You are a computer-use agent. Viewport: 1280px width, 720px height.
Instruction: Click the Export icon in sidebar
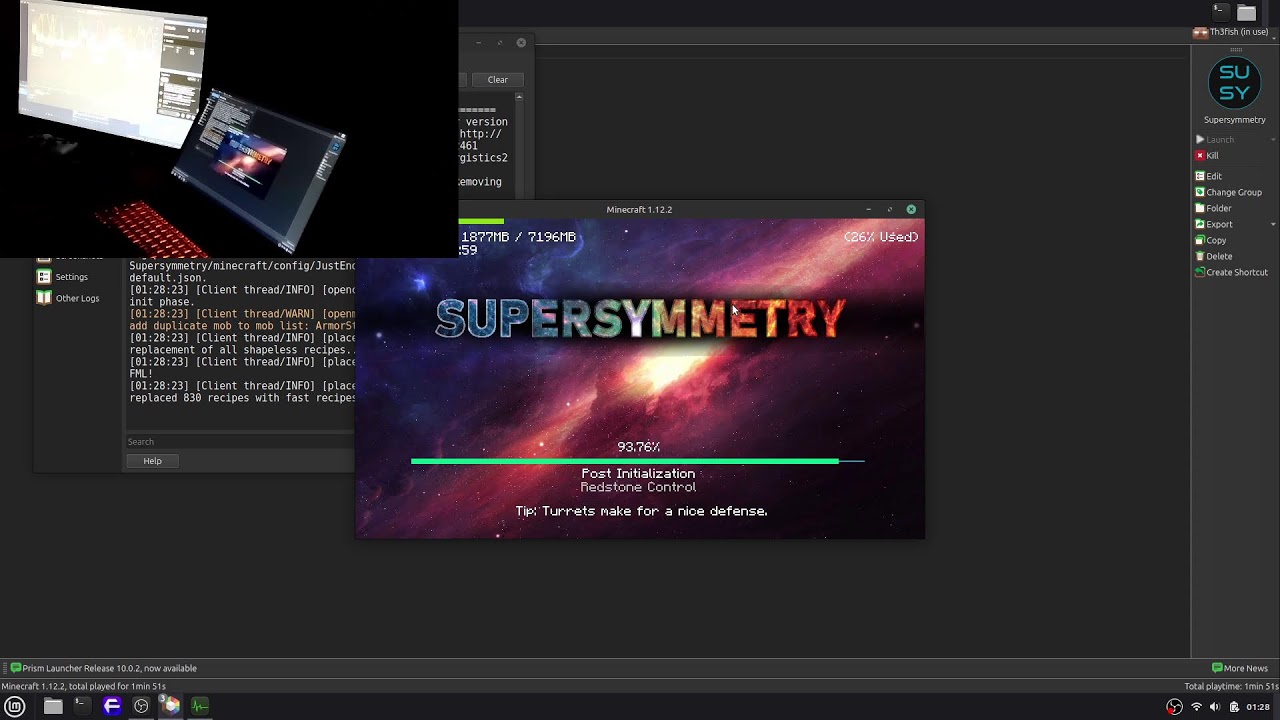(1200, 224)
